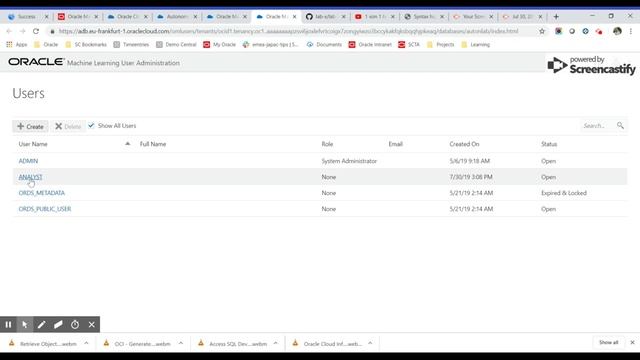Open the Apps bookmarks shortcut
This screenshot has height=360, width=640.
17,44
